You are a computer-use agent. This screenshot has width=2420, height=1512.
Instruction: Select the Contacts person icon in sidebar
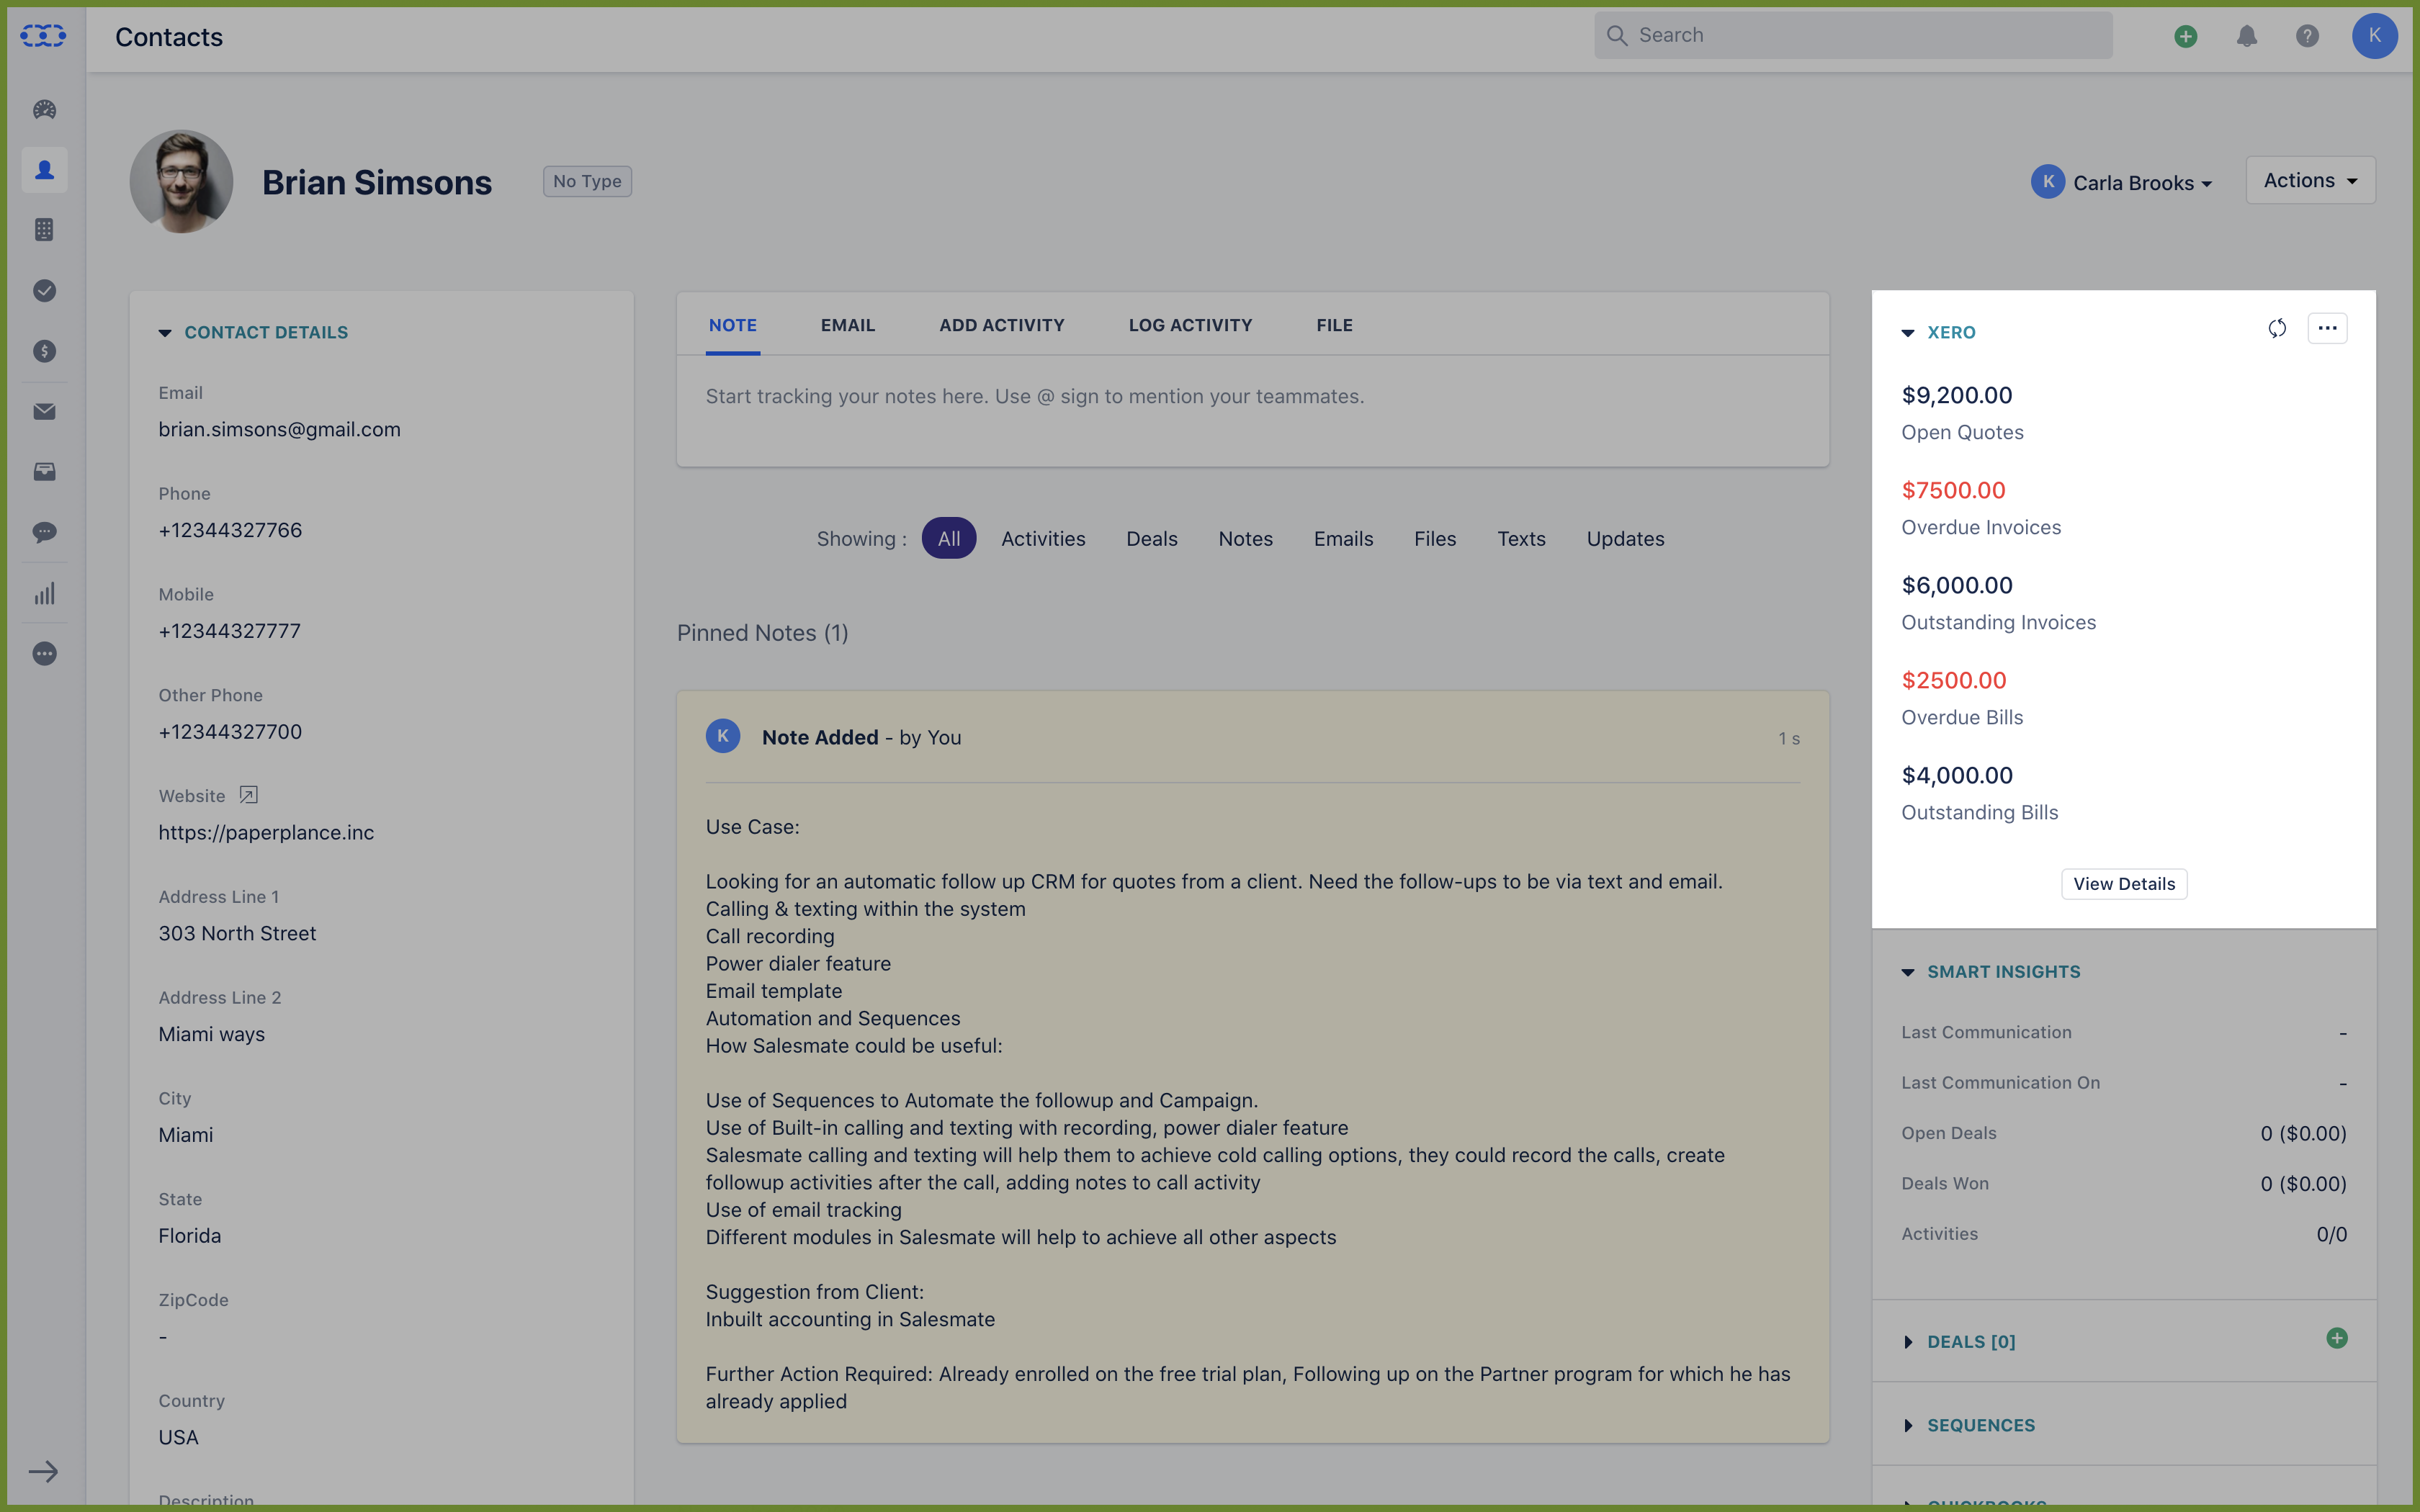coord(44,170)
